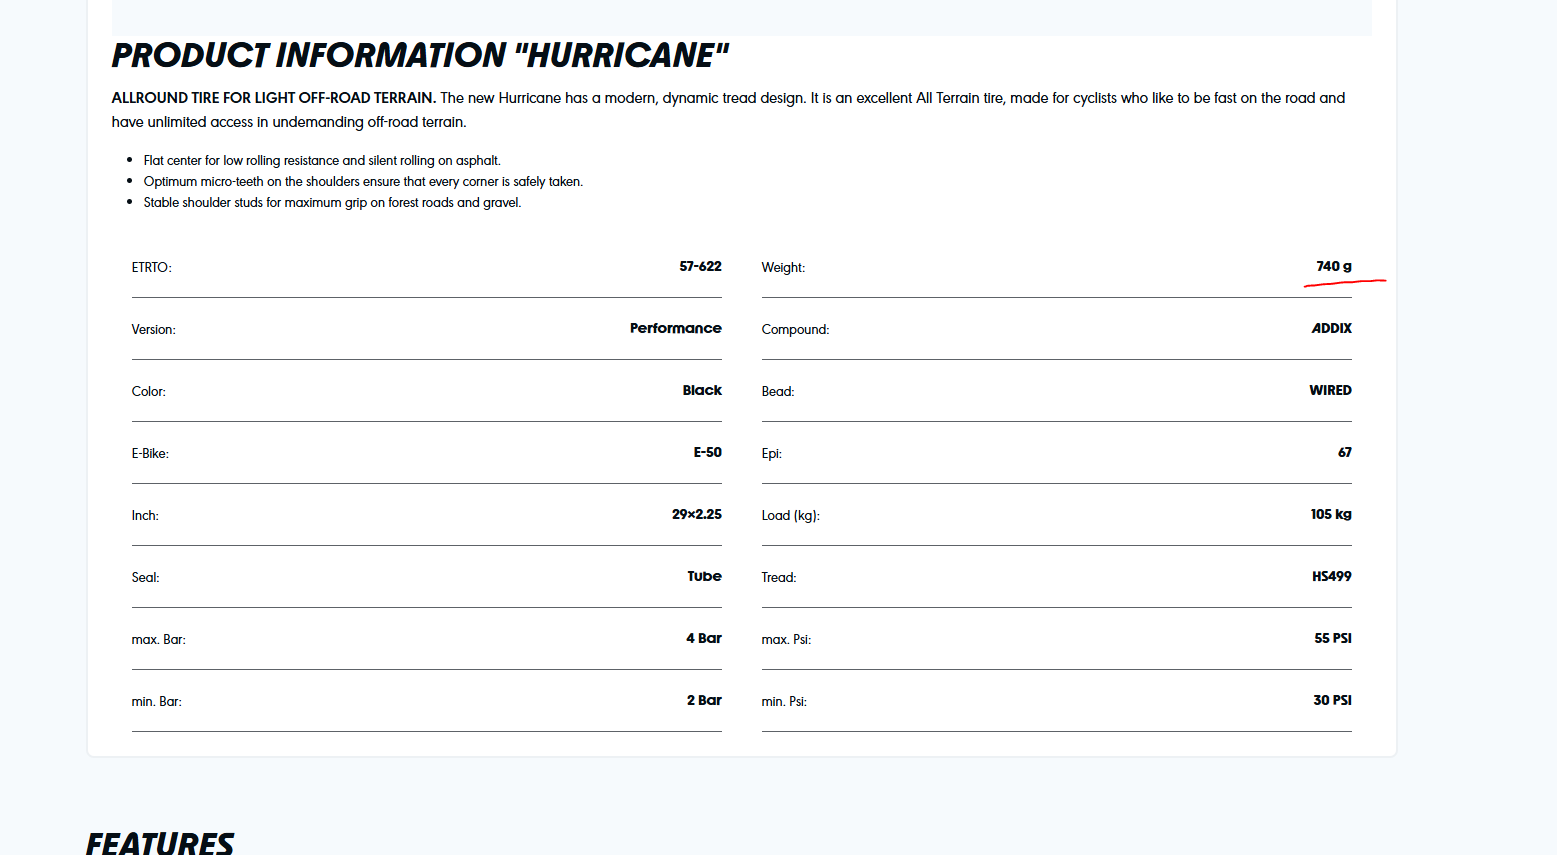Screen dimensions: 1557x855
Task: Click the Performance version value
Action: coord(675,328)
